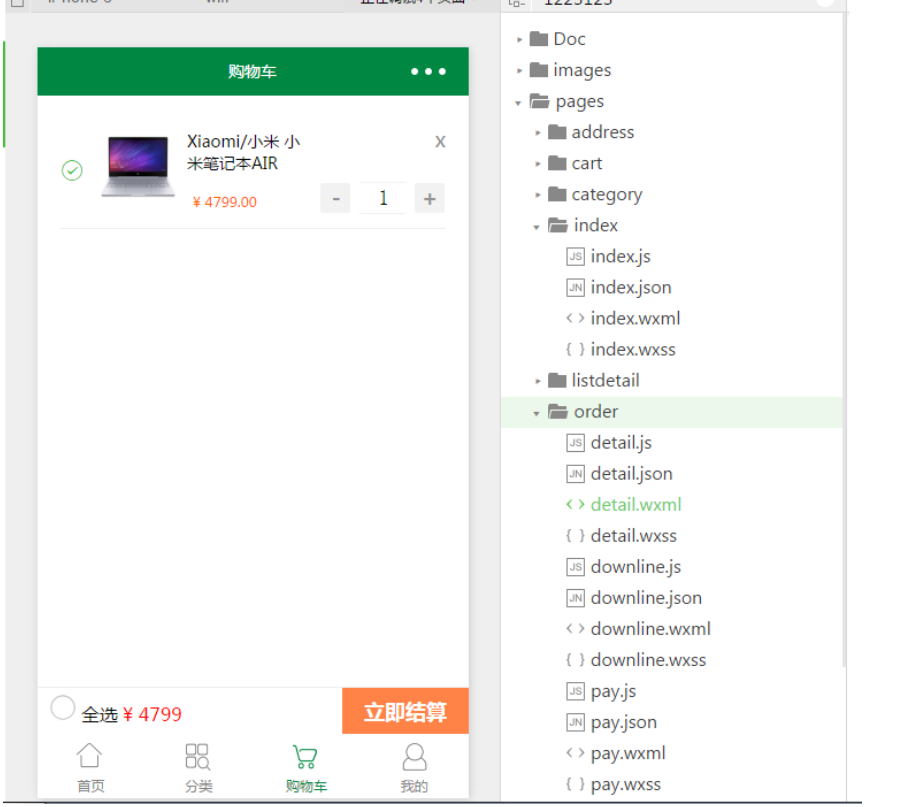Click the JN icon beside downline.json
The image size is (898, 807).
[576, 597]
